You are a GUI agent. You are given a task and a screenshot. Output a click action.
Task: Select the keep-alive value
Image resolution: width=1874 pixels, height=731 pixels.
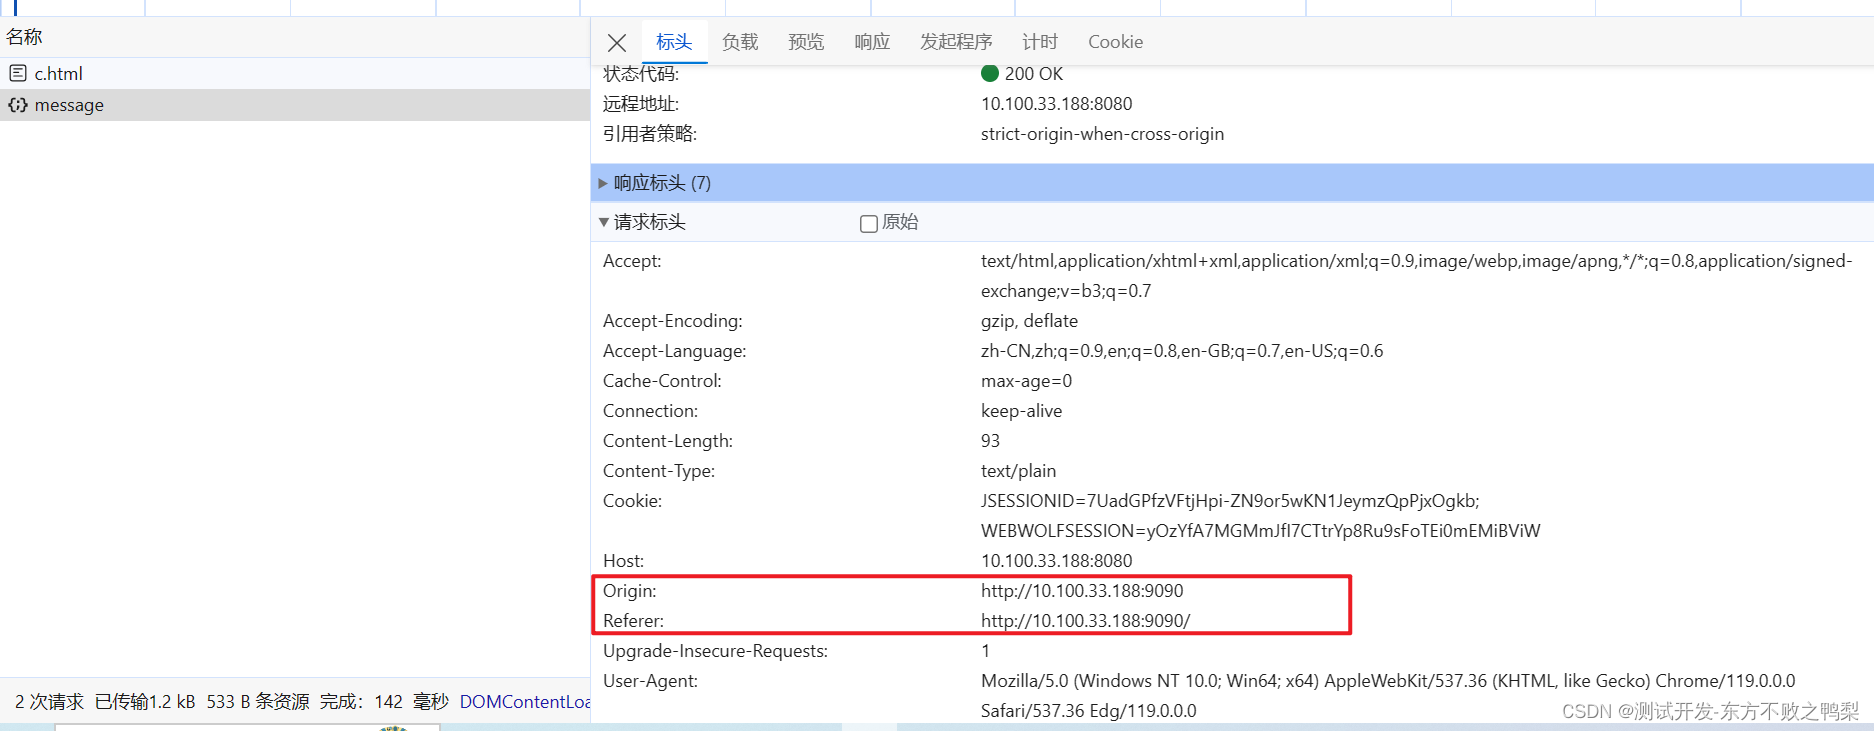pos(1021,411)
